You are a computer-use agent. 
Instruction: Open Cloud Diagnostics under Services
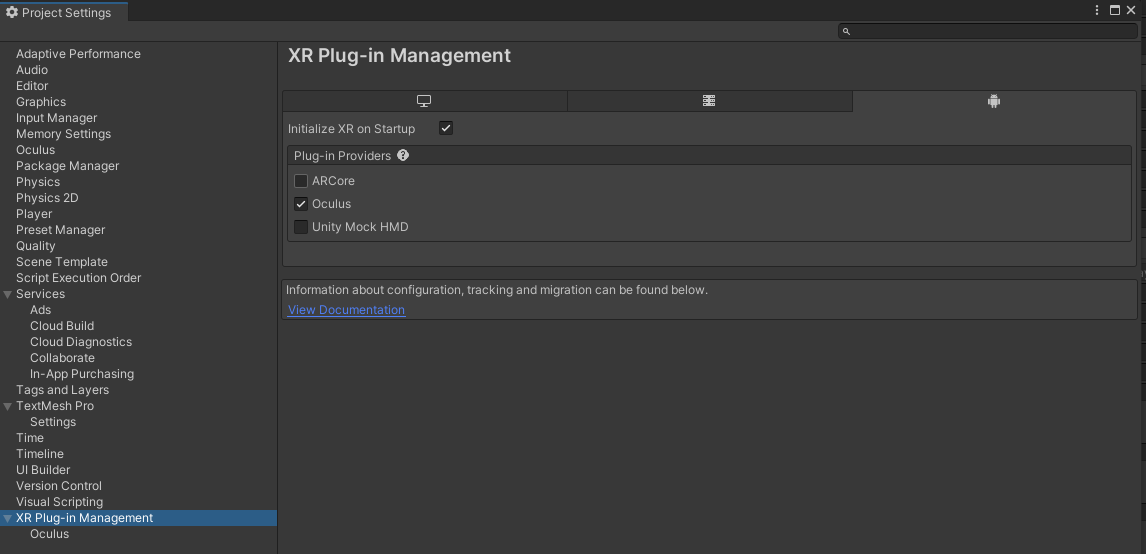[x=81, y=342]
